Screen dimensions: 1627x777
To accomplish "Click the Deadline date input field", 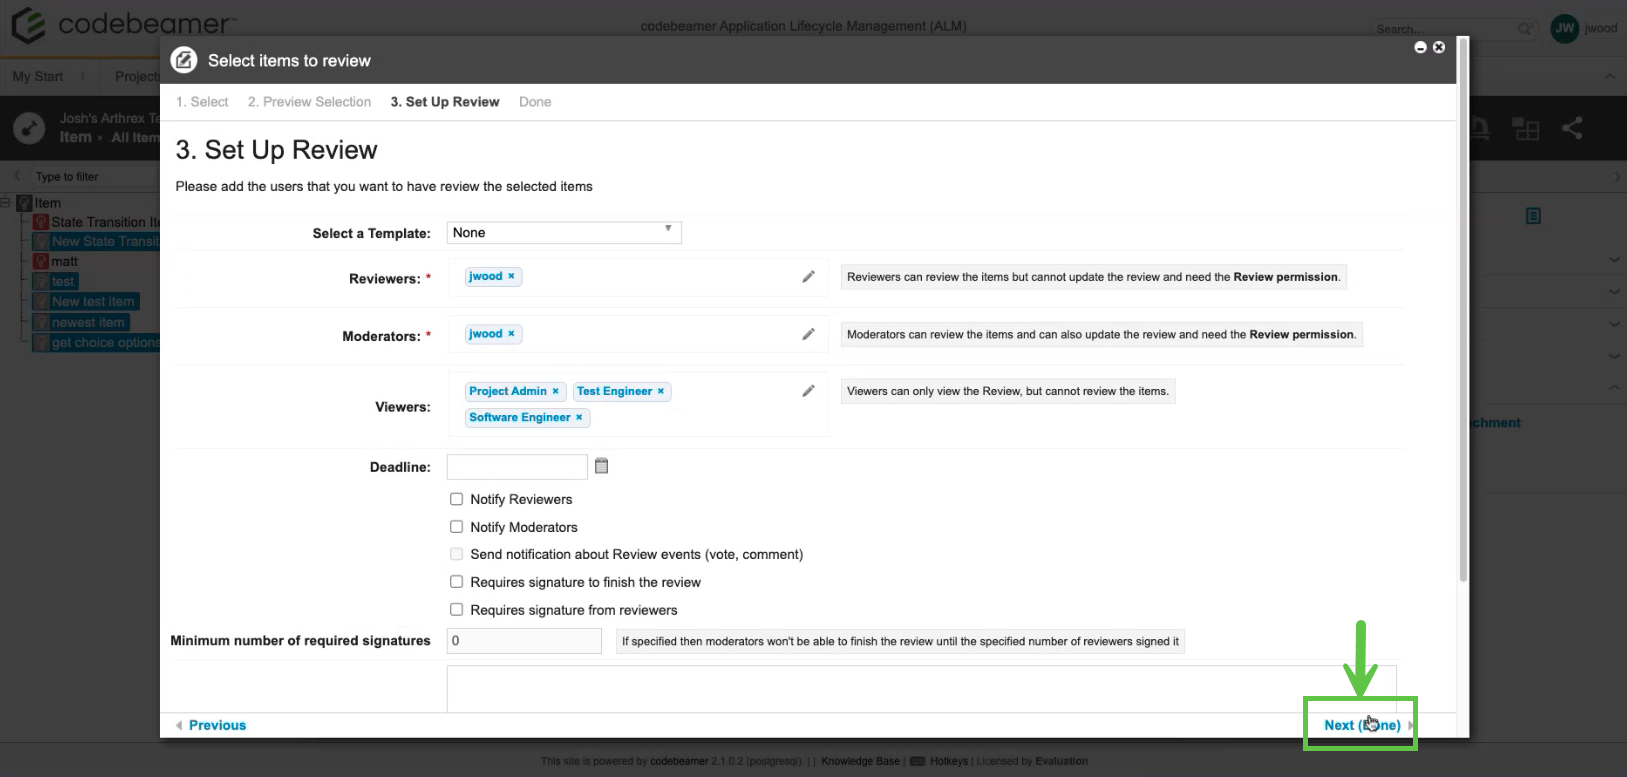I will [x=516, y=467].
